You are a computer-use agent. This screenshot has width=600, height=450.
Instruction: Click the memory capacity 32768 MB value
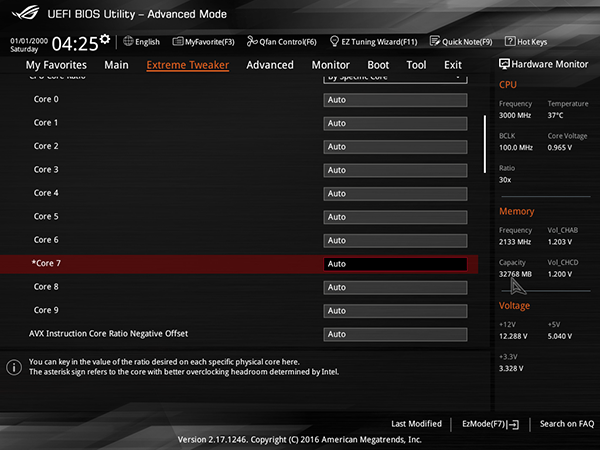(x=515, y=274)
